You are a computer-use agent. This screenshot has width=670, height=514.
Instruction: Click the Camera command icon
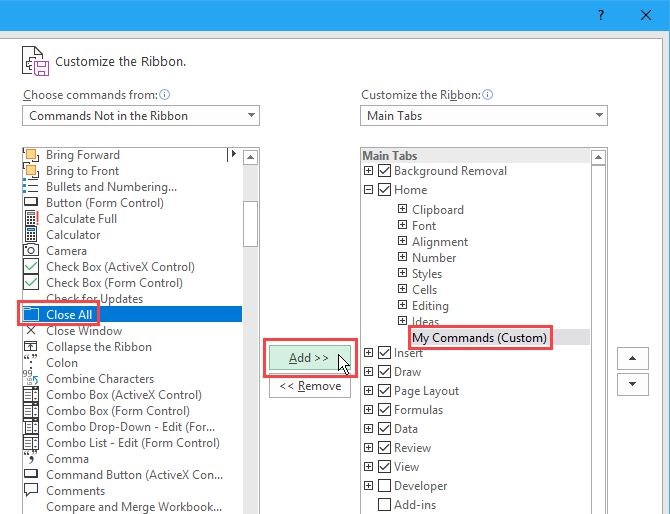tap(29, 251)
